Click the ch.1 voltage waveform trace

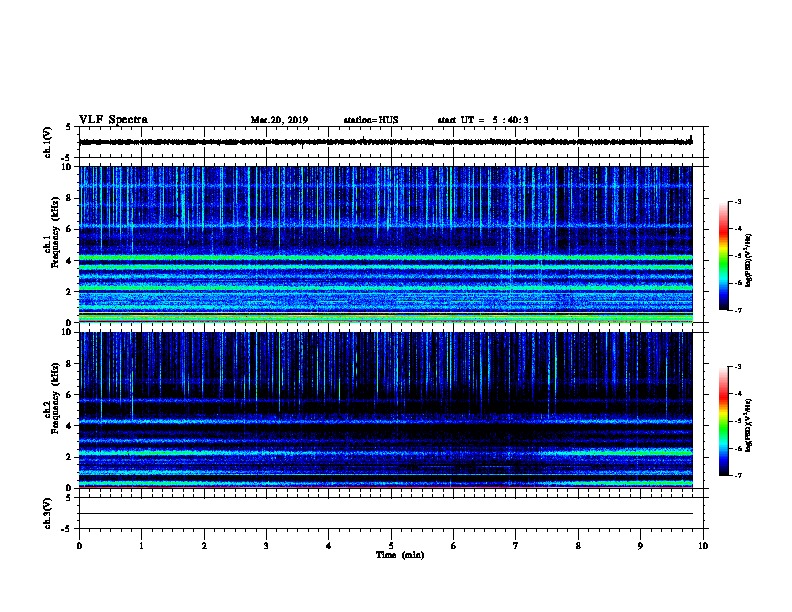(385, 142)
